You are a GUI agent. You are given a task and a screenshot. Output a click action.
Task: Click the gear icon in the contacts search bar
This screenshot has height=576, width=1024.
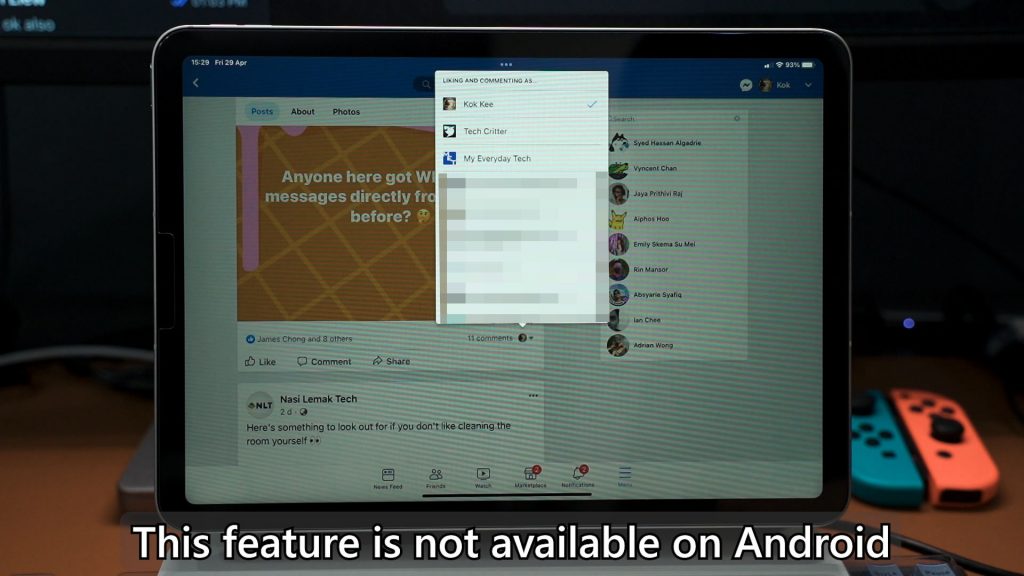[x=737, y=118]
